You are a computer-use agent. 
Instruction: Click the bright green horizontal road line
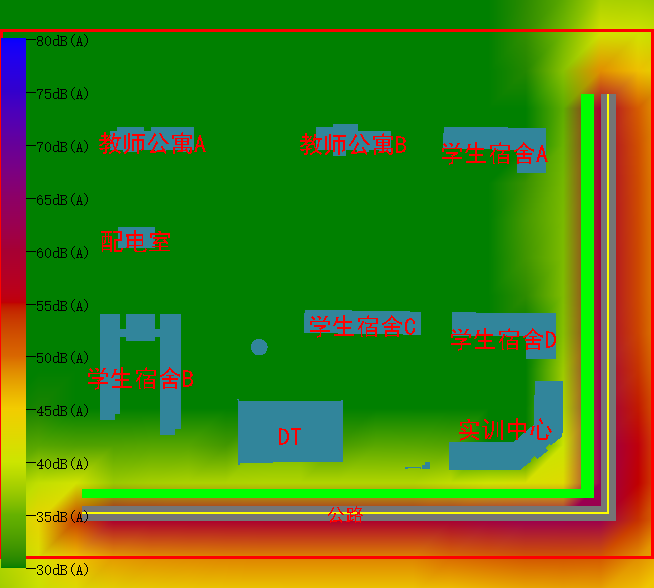330,493
